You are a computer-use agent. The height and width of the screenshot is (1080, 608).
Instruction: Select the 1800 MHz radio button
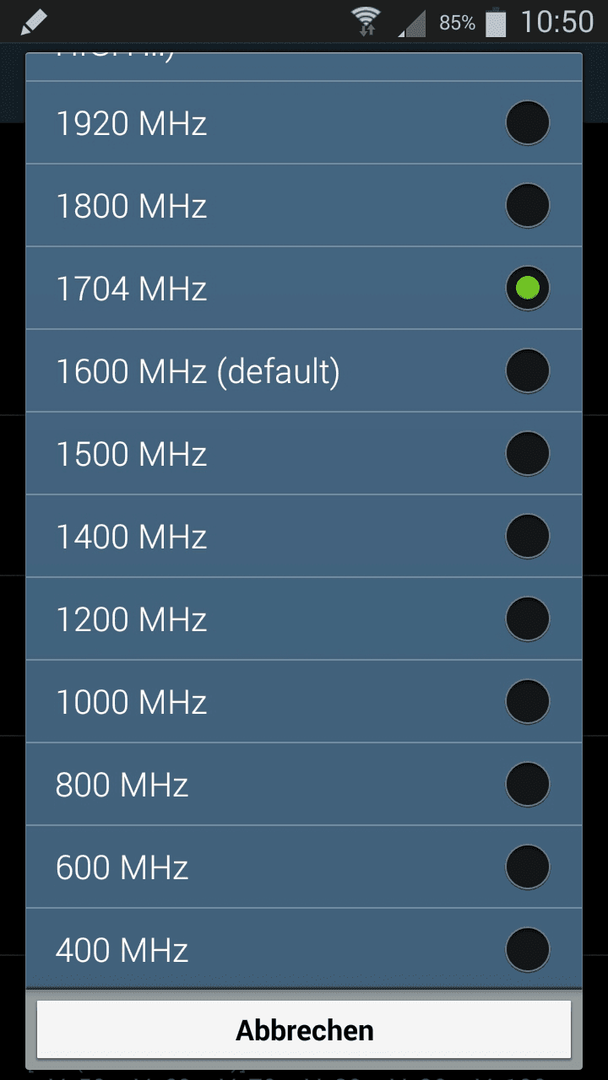click(x=527, y=205)
